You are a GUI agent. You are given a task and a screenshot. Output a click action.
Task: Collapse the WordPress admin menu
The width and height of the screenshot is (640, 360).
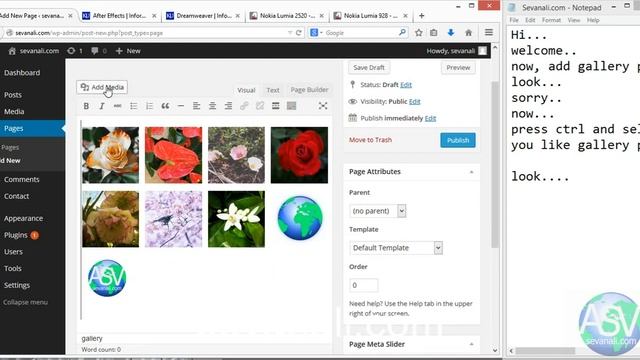coord(25,302)
